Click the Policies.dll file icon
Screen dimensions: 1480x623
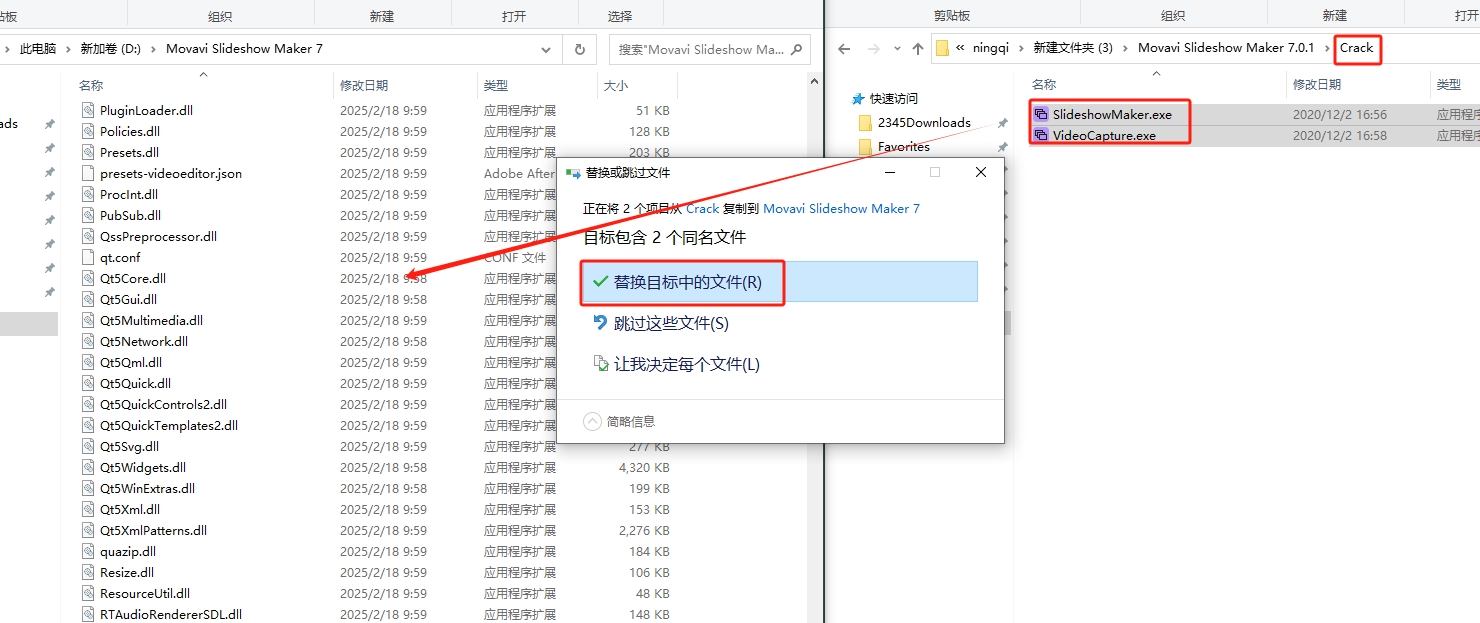(88, 131)
